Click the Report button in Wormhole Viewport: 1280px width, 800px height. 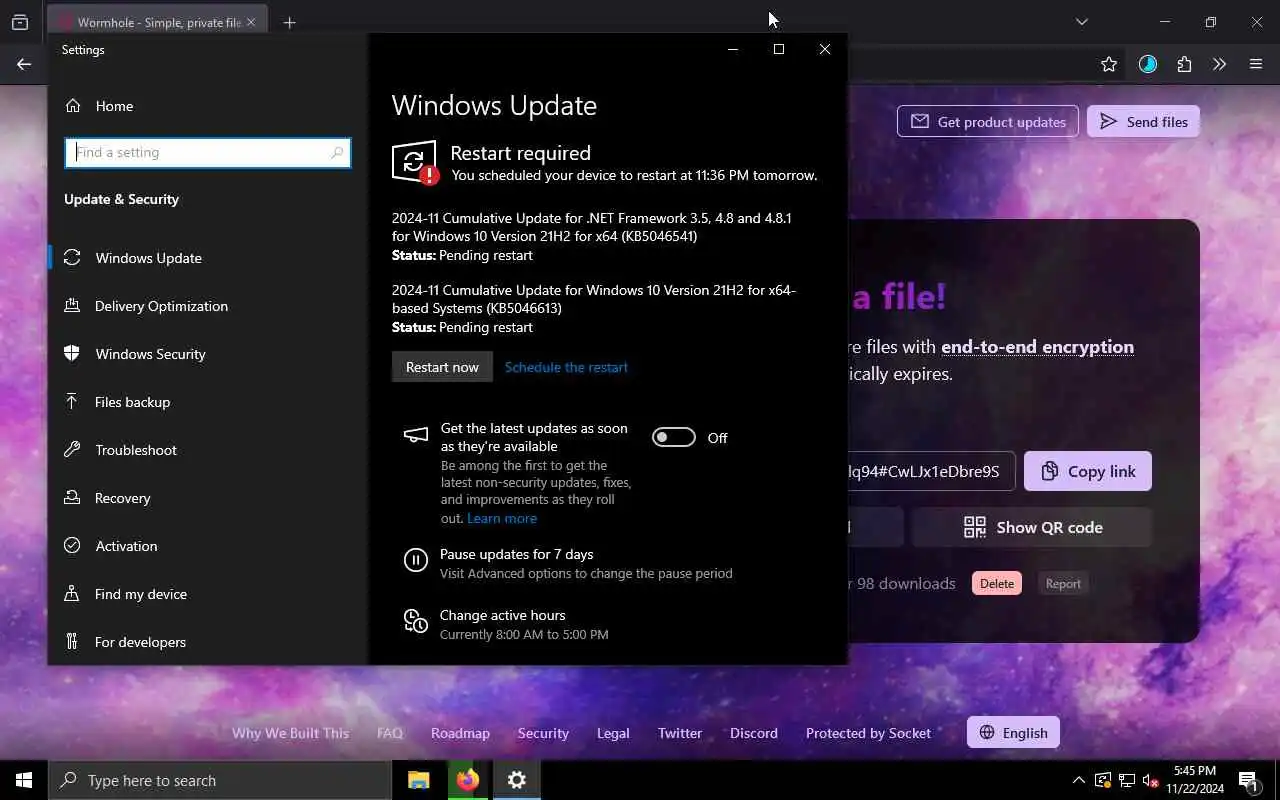coord(1063,583)
